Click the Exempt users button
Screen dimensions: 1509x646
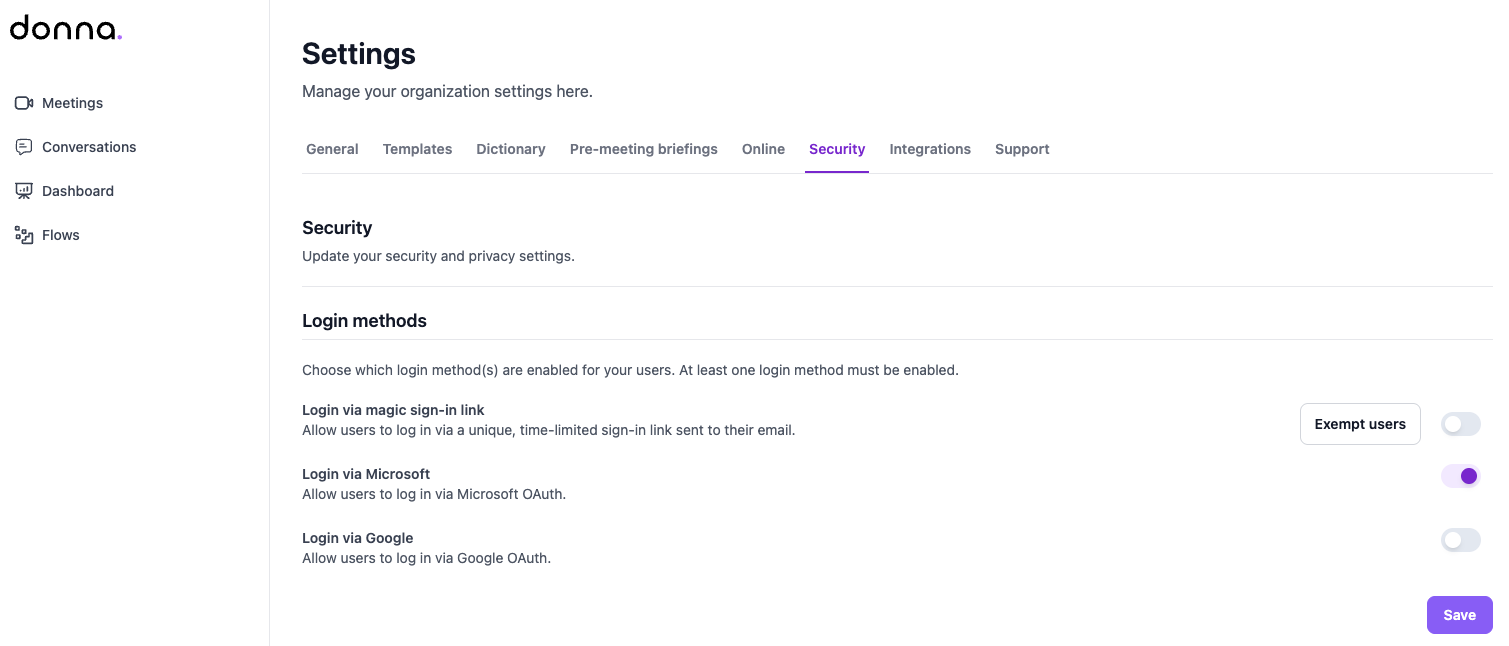1360,424
